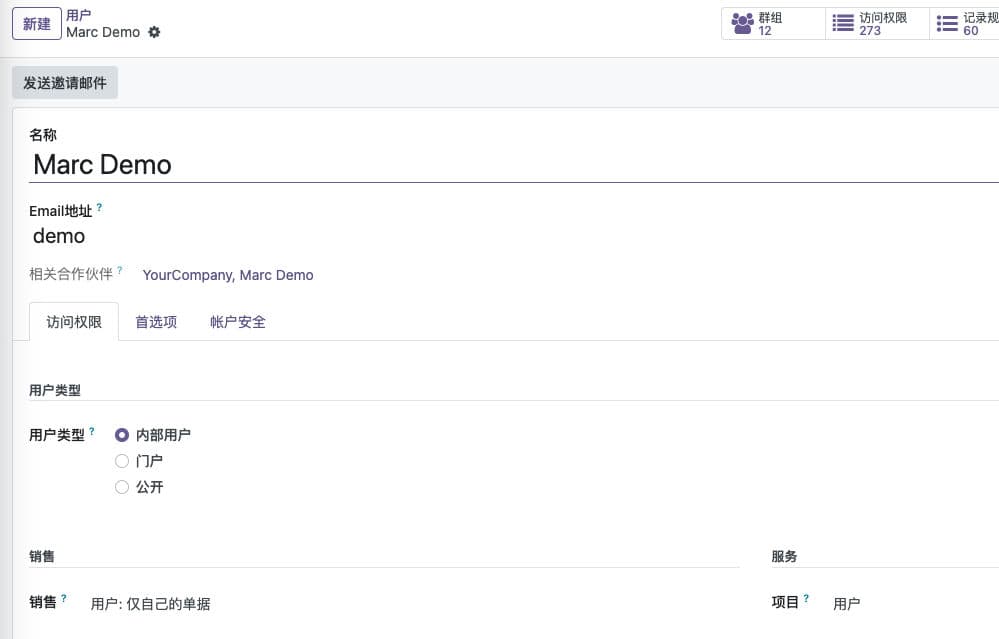
Task: Click help question mark beside 相关合作伙伴
Action: click(120, 271)
